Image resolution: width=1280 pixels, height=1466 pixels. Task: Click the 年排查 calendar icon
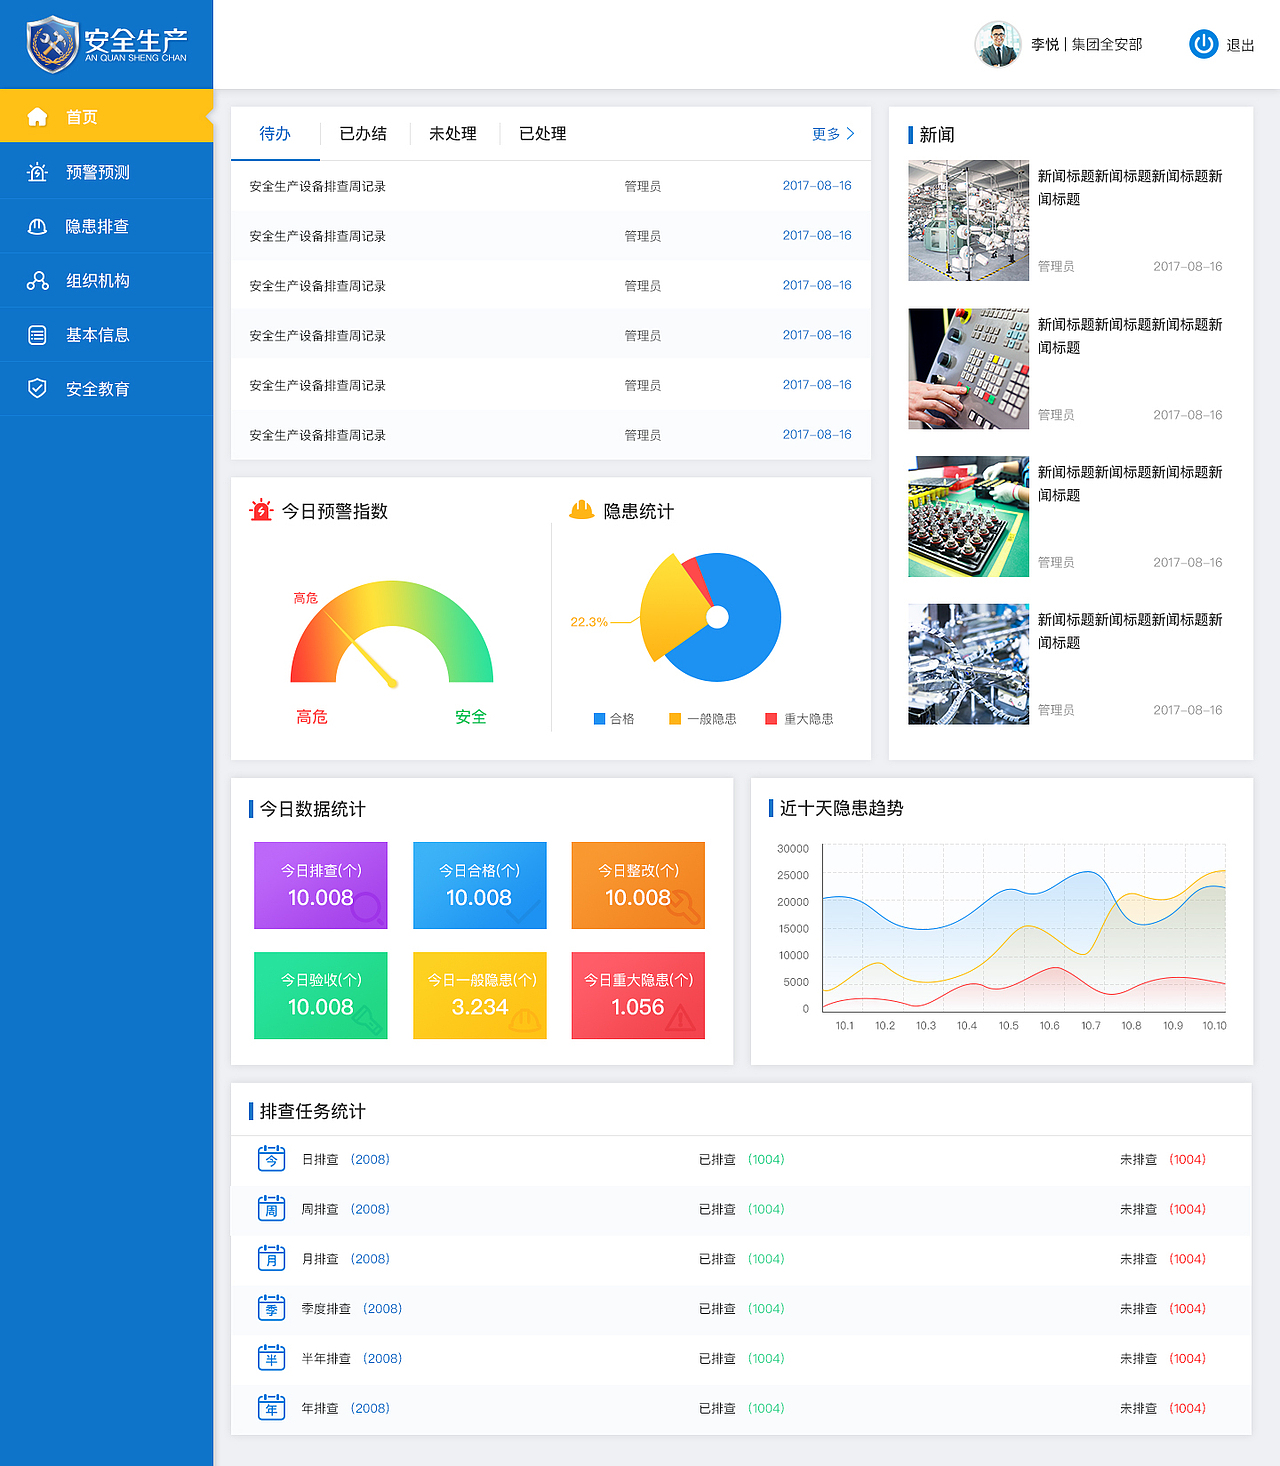(x=271, y=1408)
